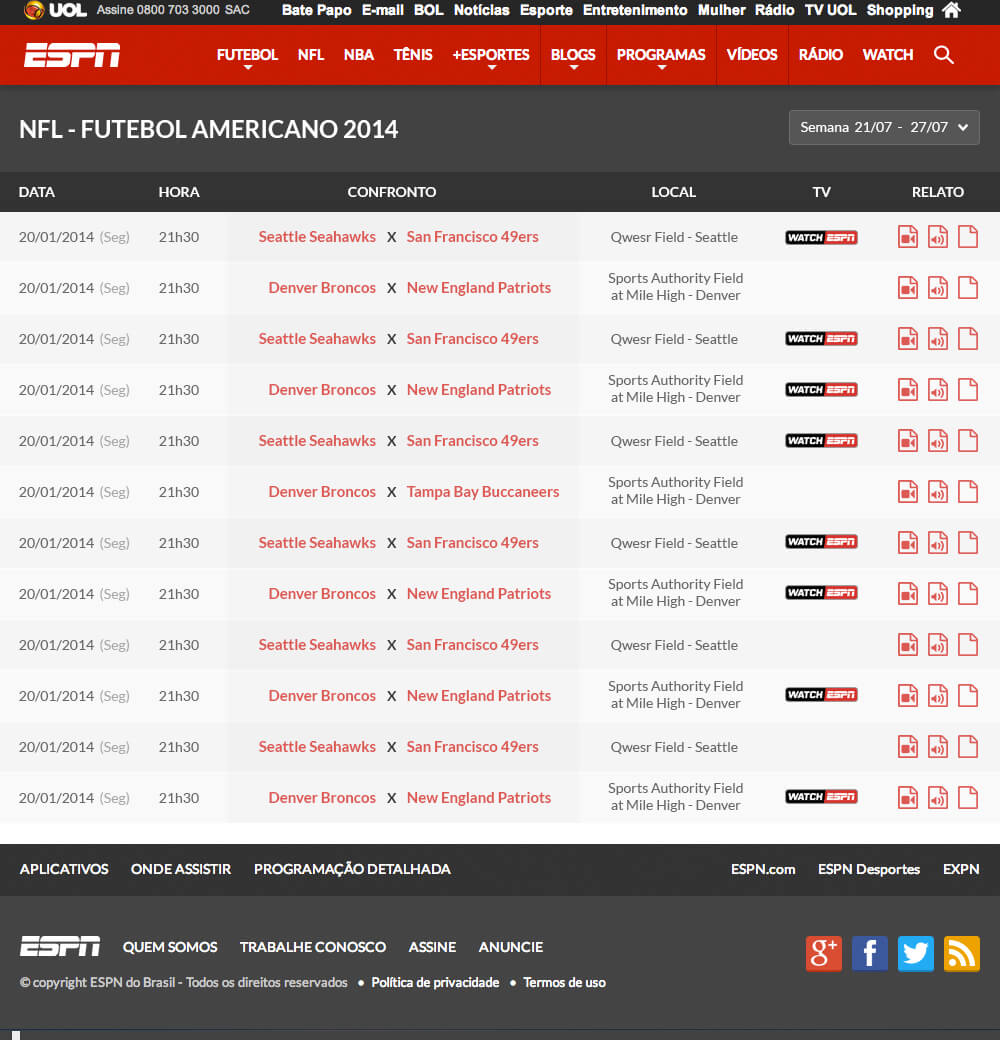The height and width of the screenshot is (1040, 1000).
Task: Open ONDE ASSISTIR footer link
Action: (x=181, y=869)
